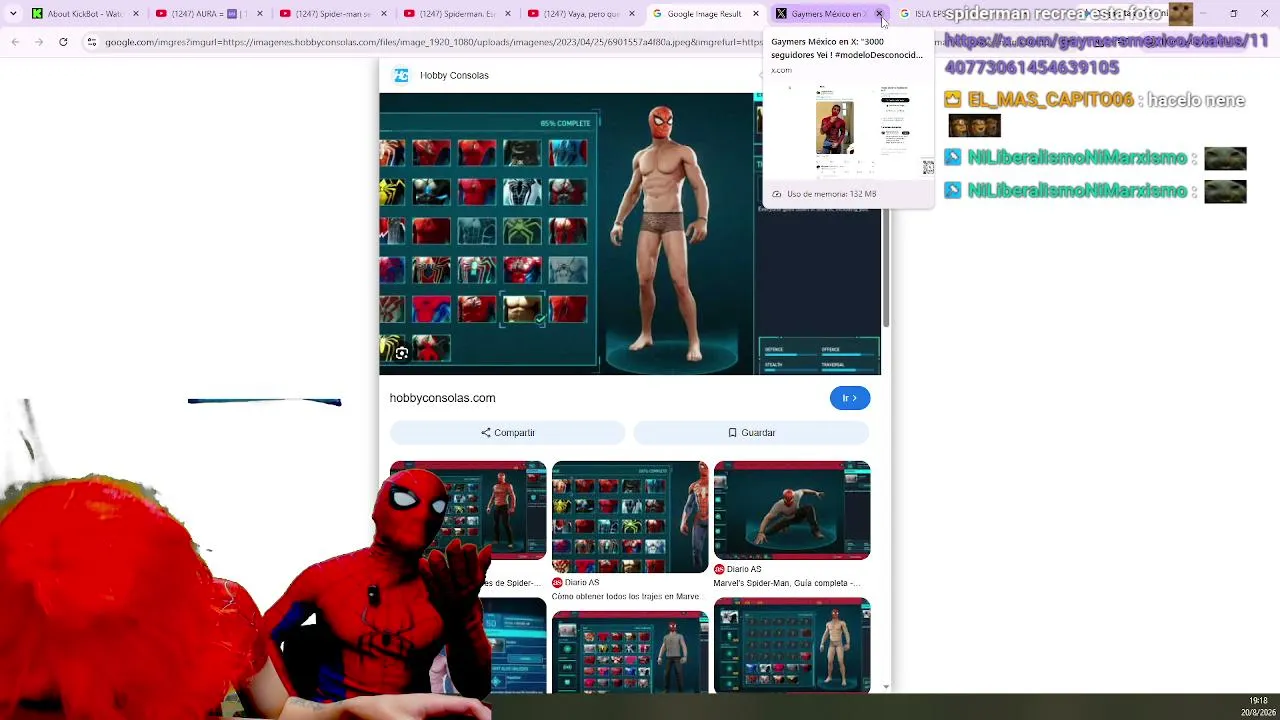Click the first NiLiberalismoNiMarxismo chat username
Screen dimensions: 1280x720
pyautogui.click(x=1077, y=158)
